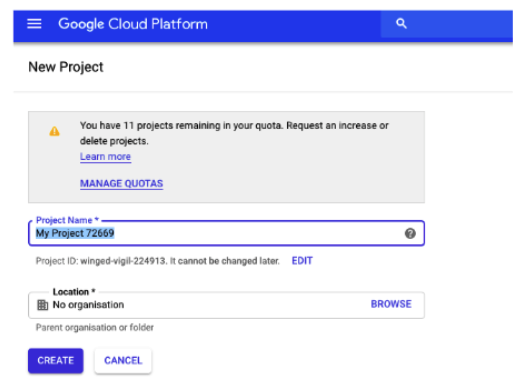Click the Google Cloud Platform title
Screen dimensions: 529x392
tap(133, 24)
